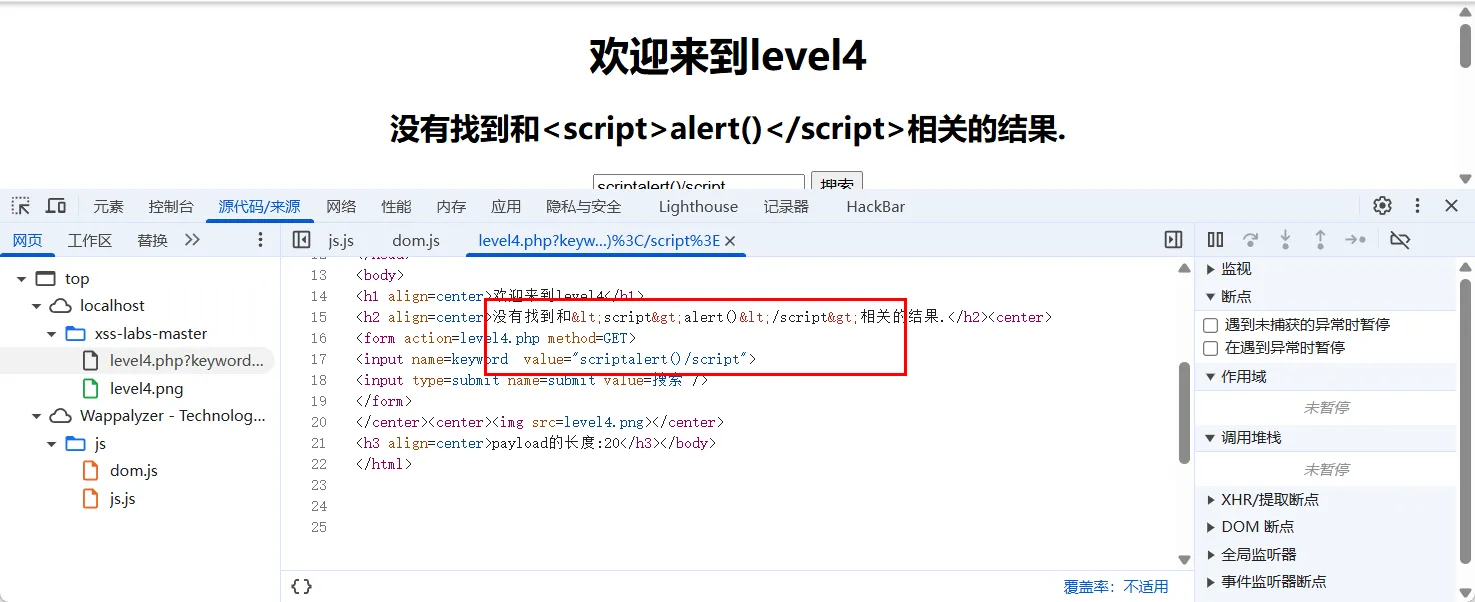Open dom.js in the file tree
The width and height of the screenshot is (1475, 602).
click(x=133, y=471)
